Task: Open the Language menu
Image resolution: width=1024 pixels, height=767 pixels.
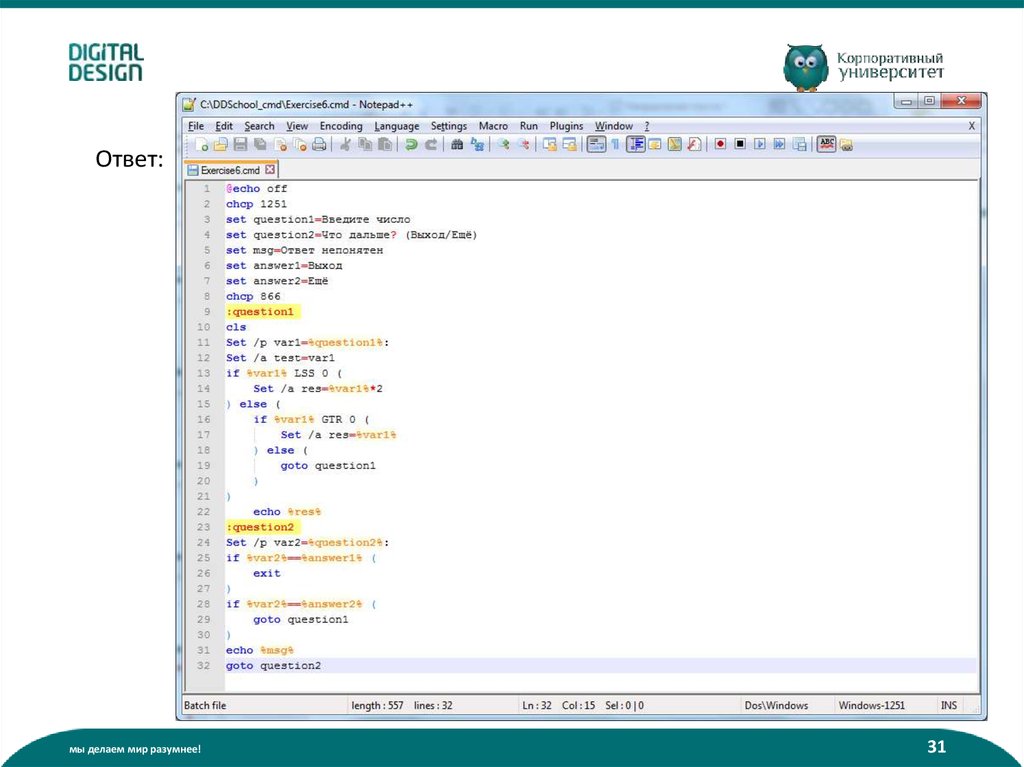Action: coord(397,126)
